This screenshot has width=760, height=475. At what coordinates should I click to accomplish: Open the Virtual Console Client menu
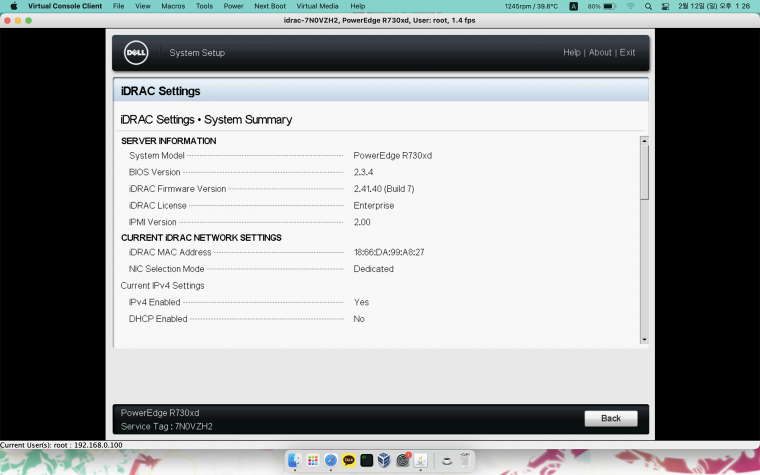tap(65, 6)
